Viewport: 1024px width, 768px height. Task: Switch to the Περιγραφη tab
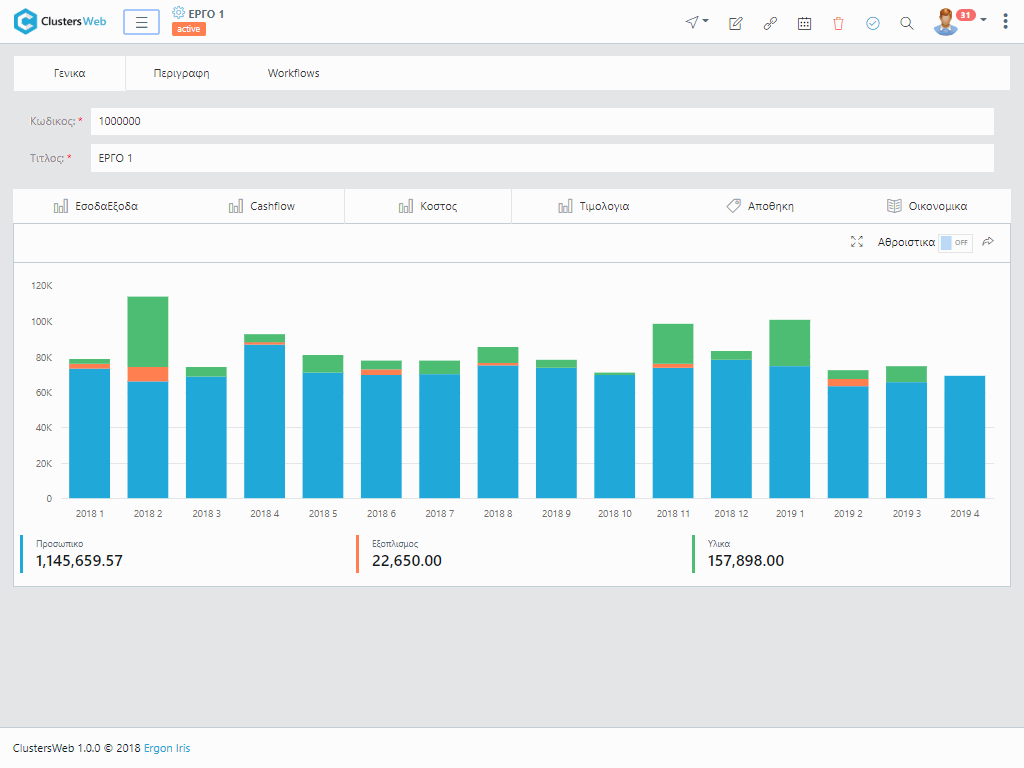pyautogui.click(x=181, y=73)
